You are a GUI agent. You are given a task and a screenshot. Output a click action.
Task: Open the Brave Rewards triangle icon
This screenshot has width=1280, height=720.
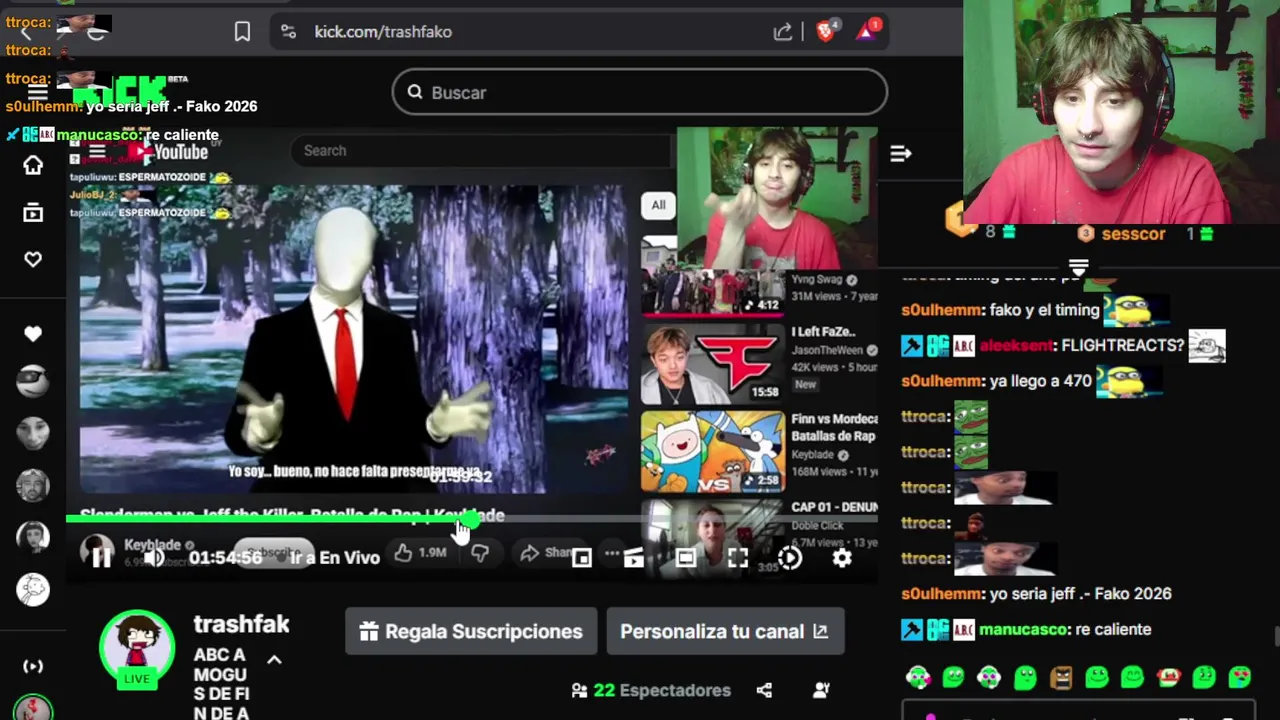coord(866,32)
